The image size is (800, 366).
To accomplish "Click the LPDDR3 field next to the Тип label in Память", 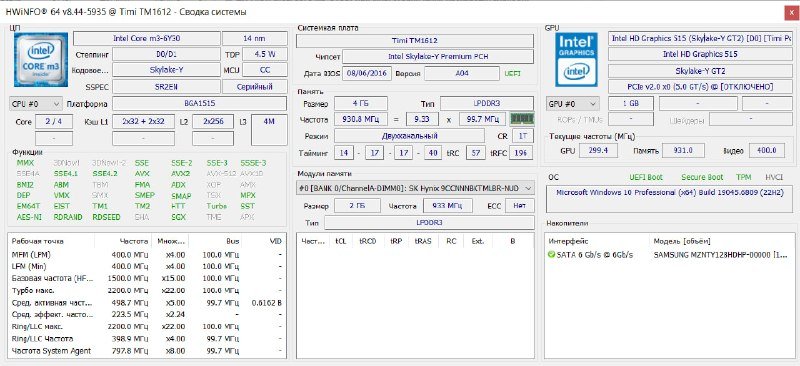I will tap(487, 104).
